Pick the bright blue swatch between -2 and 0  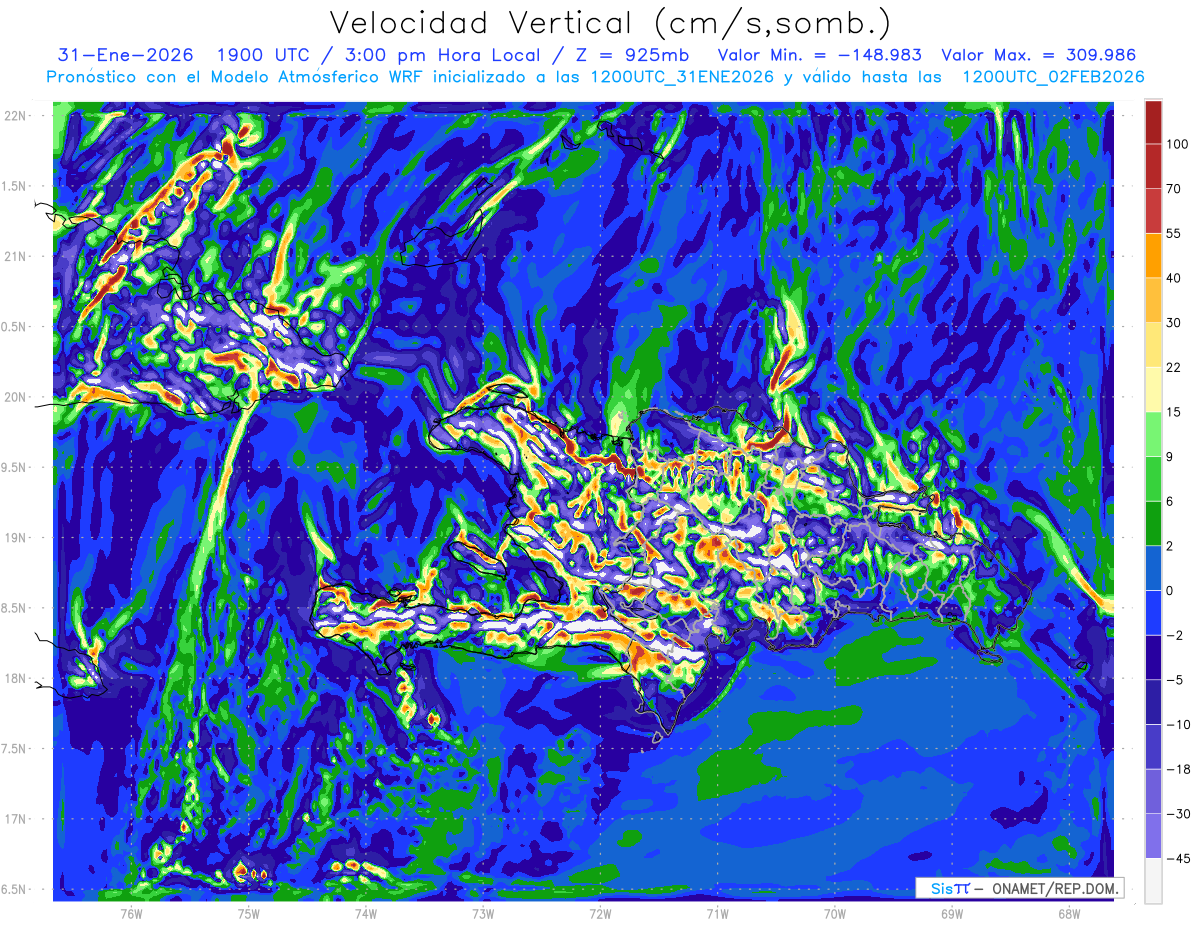click(1153, 612)
